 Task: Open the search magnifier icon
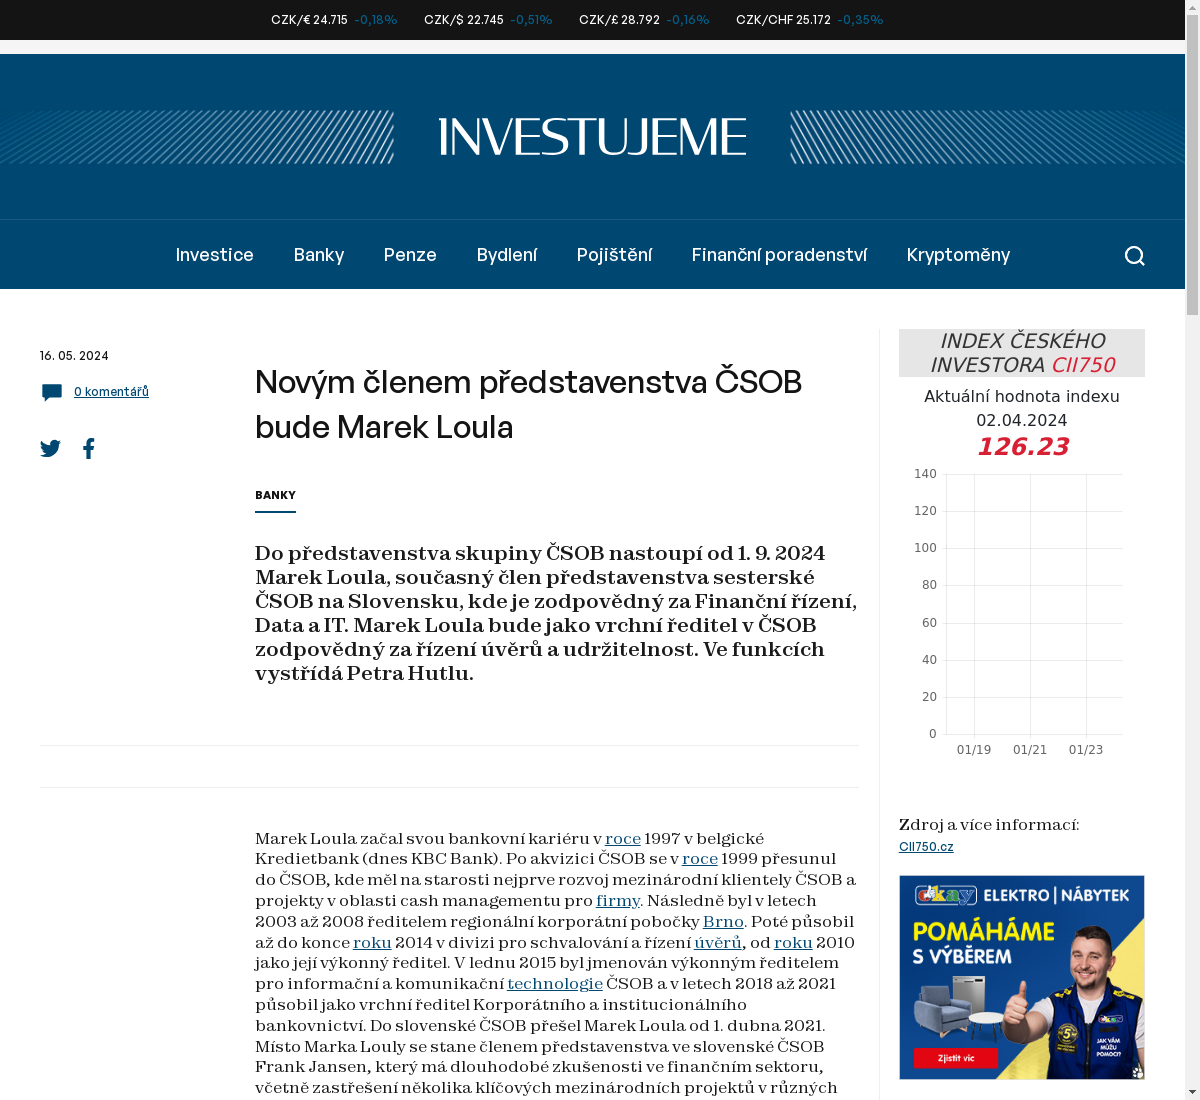pos(1134,255)
